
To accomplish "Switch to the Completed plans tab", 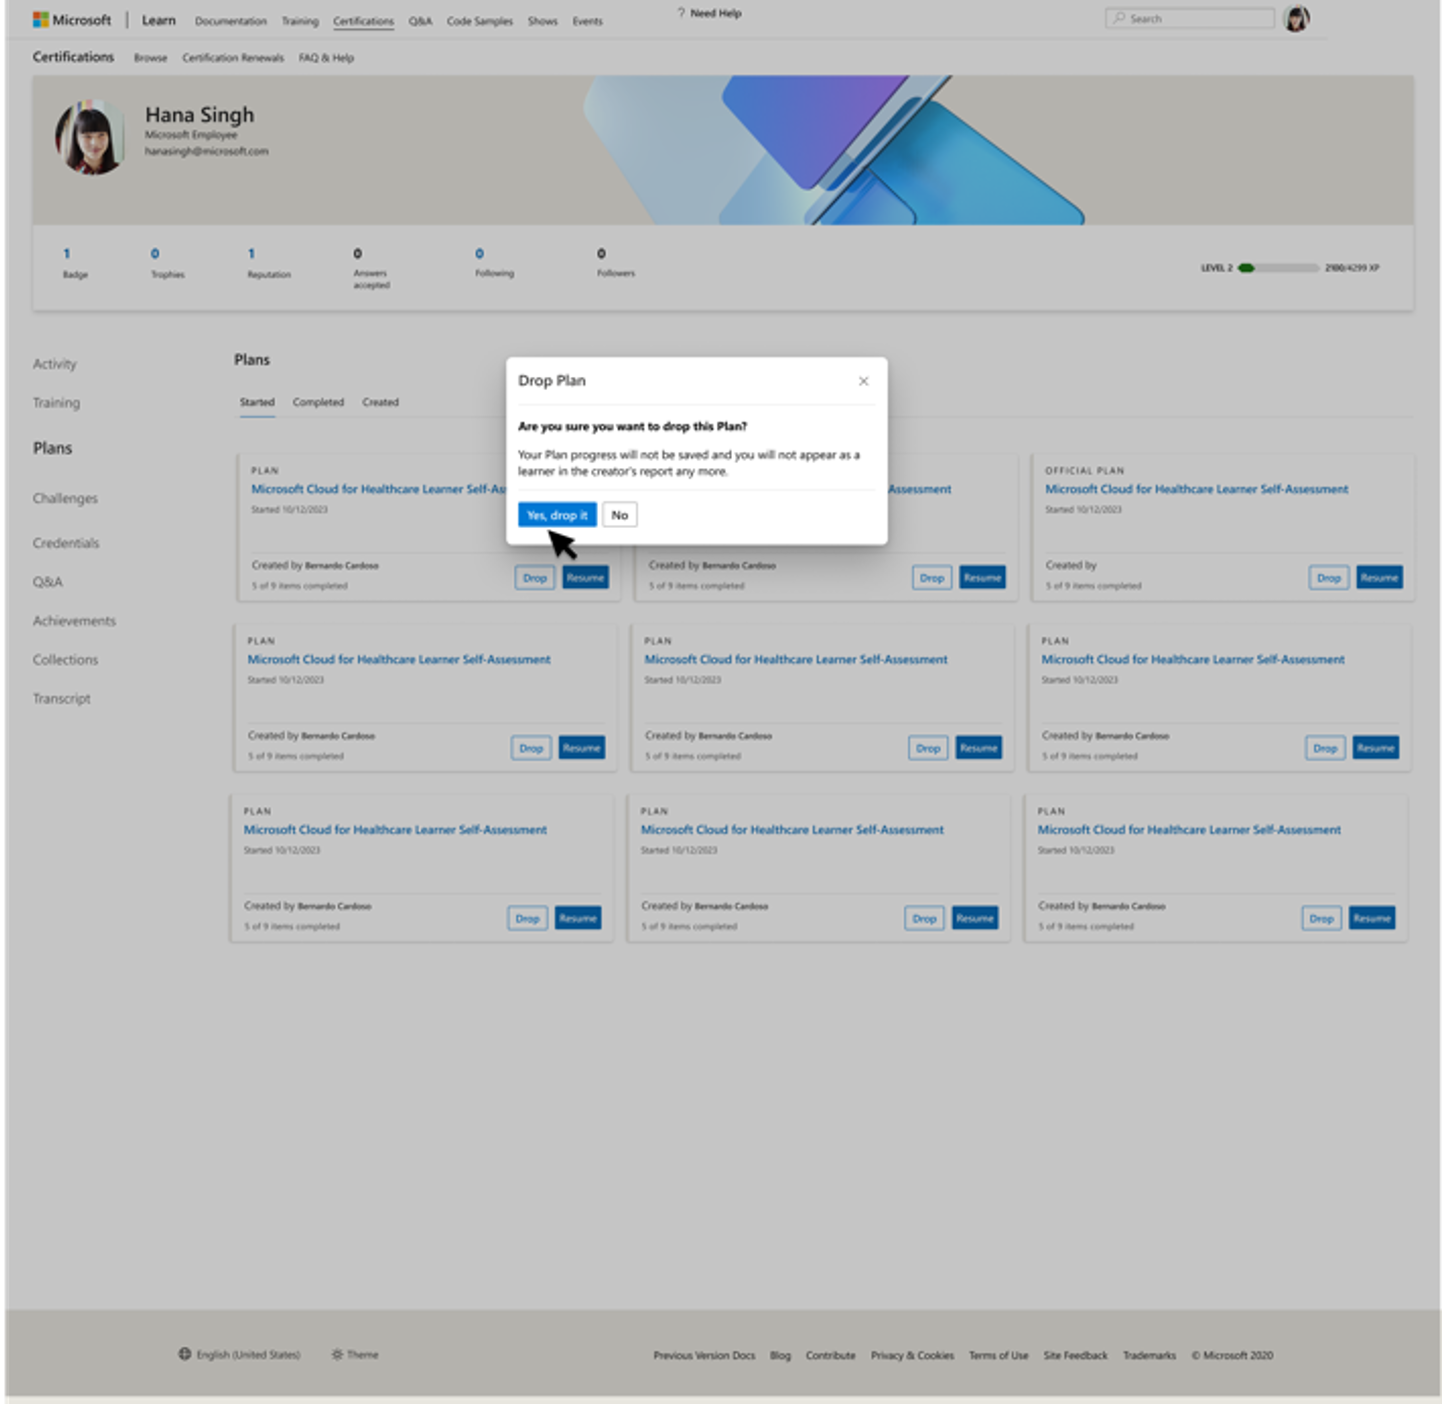I will pos(318,402).
